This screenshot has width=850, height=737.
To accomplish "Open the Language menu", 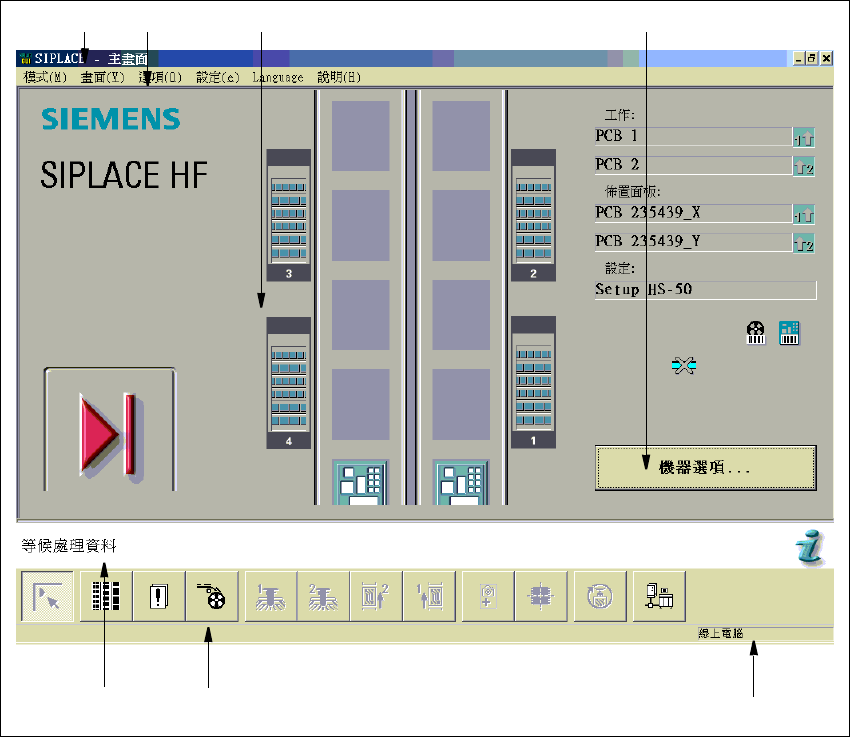I will click(278, 77).
